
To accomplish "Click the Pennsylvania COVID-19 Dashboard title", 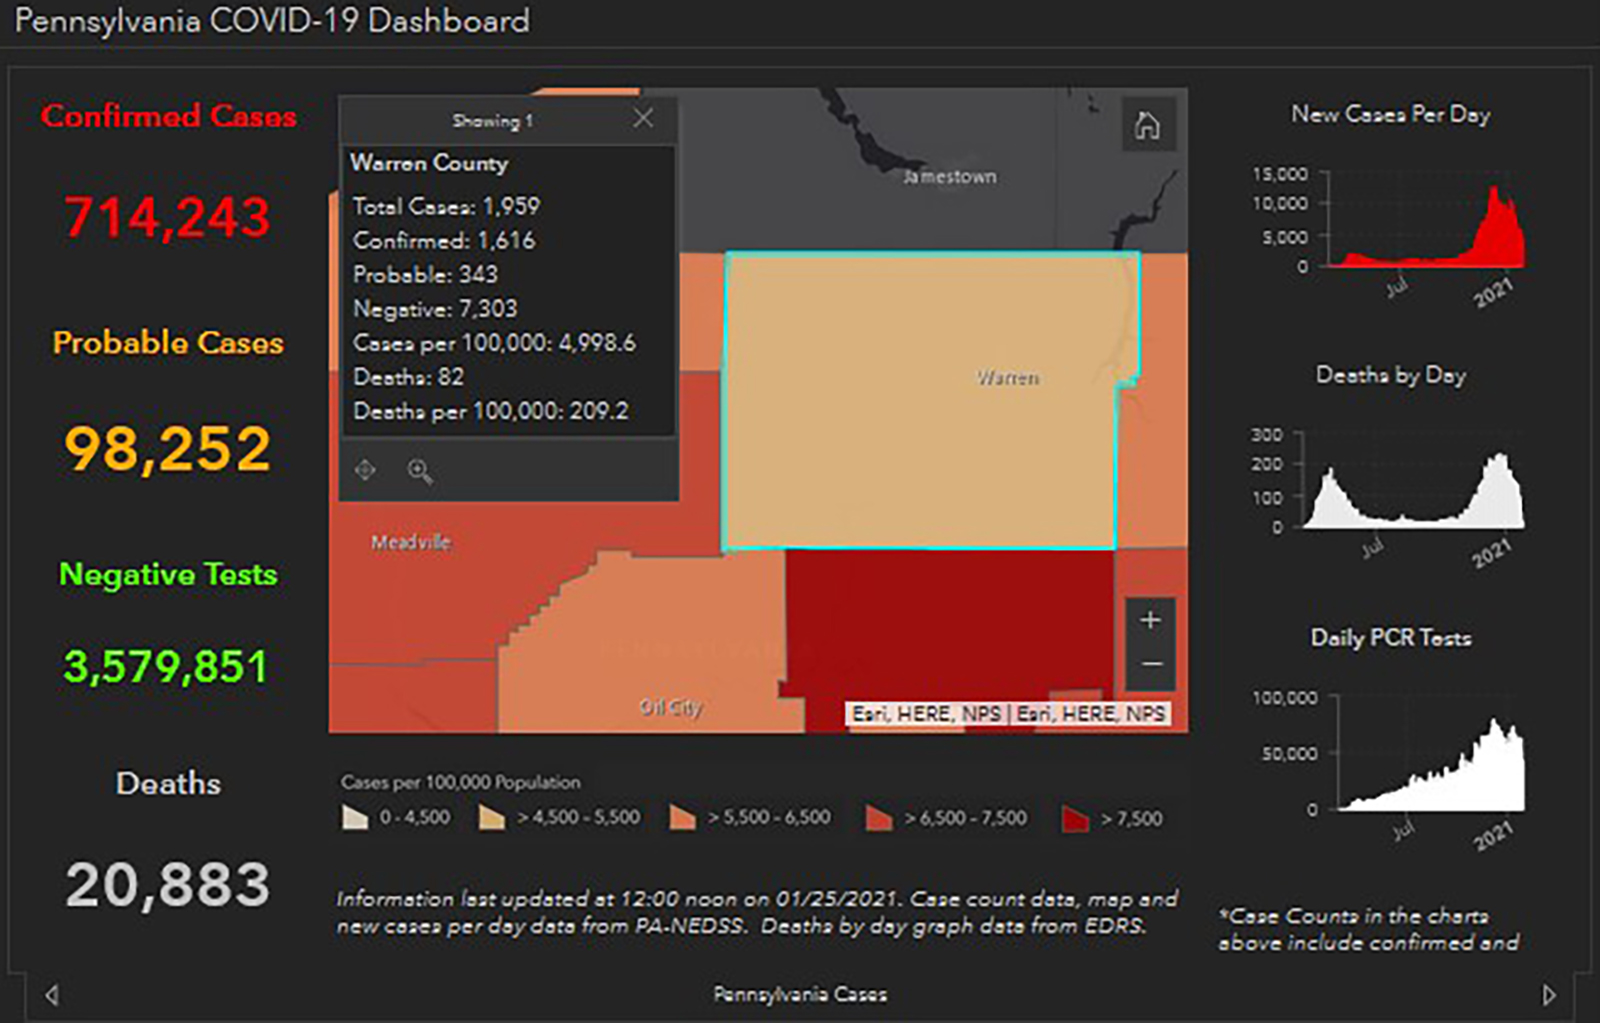I will [x=272, y=21].
